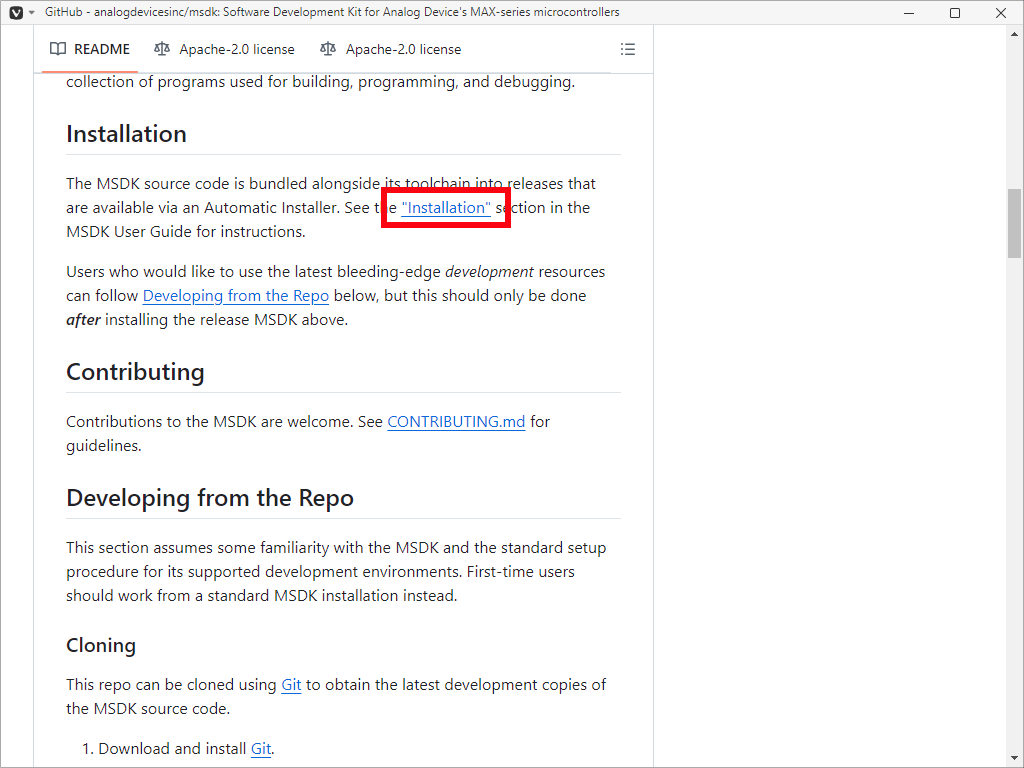Image resolution: width=1024 pixels, height=768 pixels.
Task: Follow the "Installation" user guide link
Action: tap(446, 208)
